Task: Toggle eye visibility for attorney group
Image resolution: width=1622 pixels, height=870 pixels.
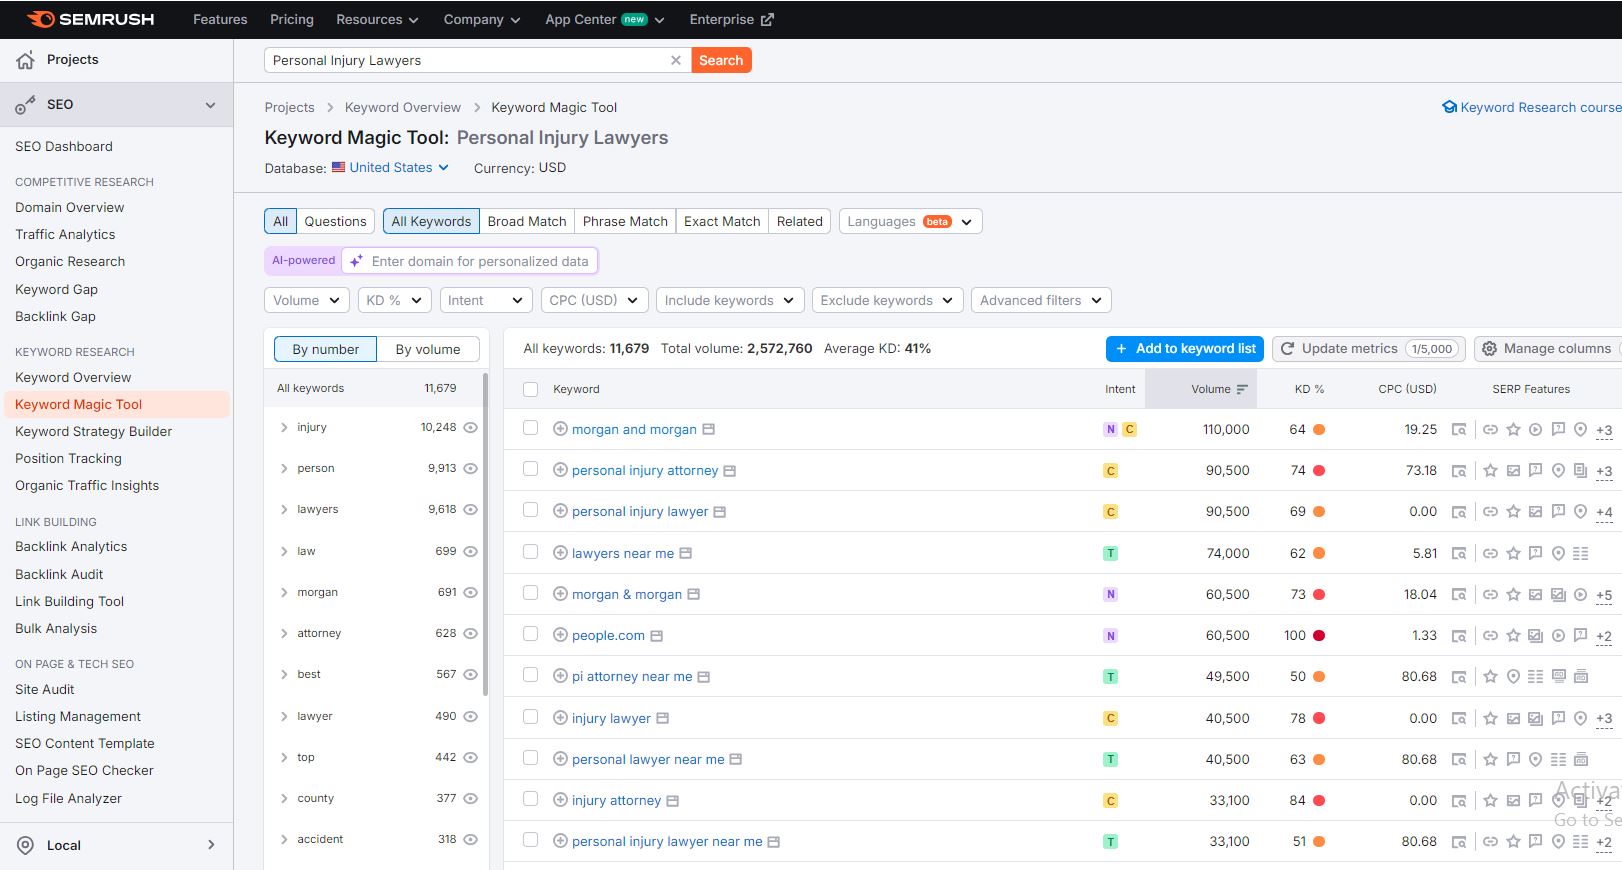Action: pyautogui.click(x=471, y=633)
